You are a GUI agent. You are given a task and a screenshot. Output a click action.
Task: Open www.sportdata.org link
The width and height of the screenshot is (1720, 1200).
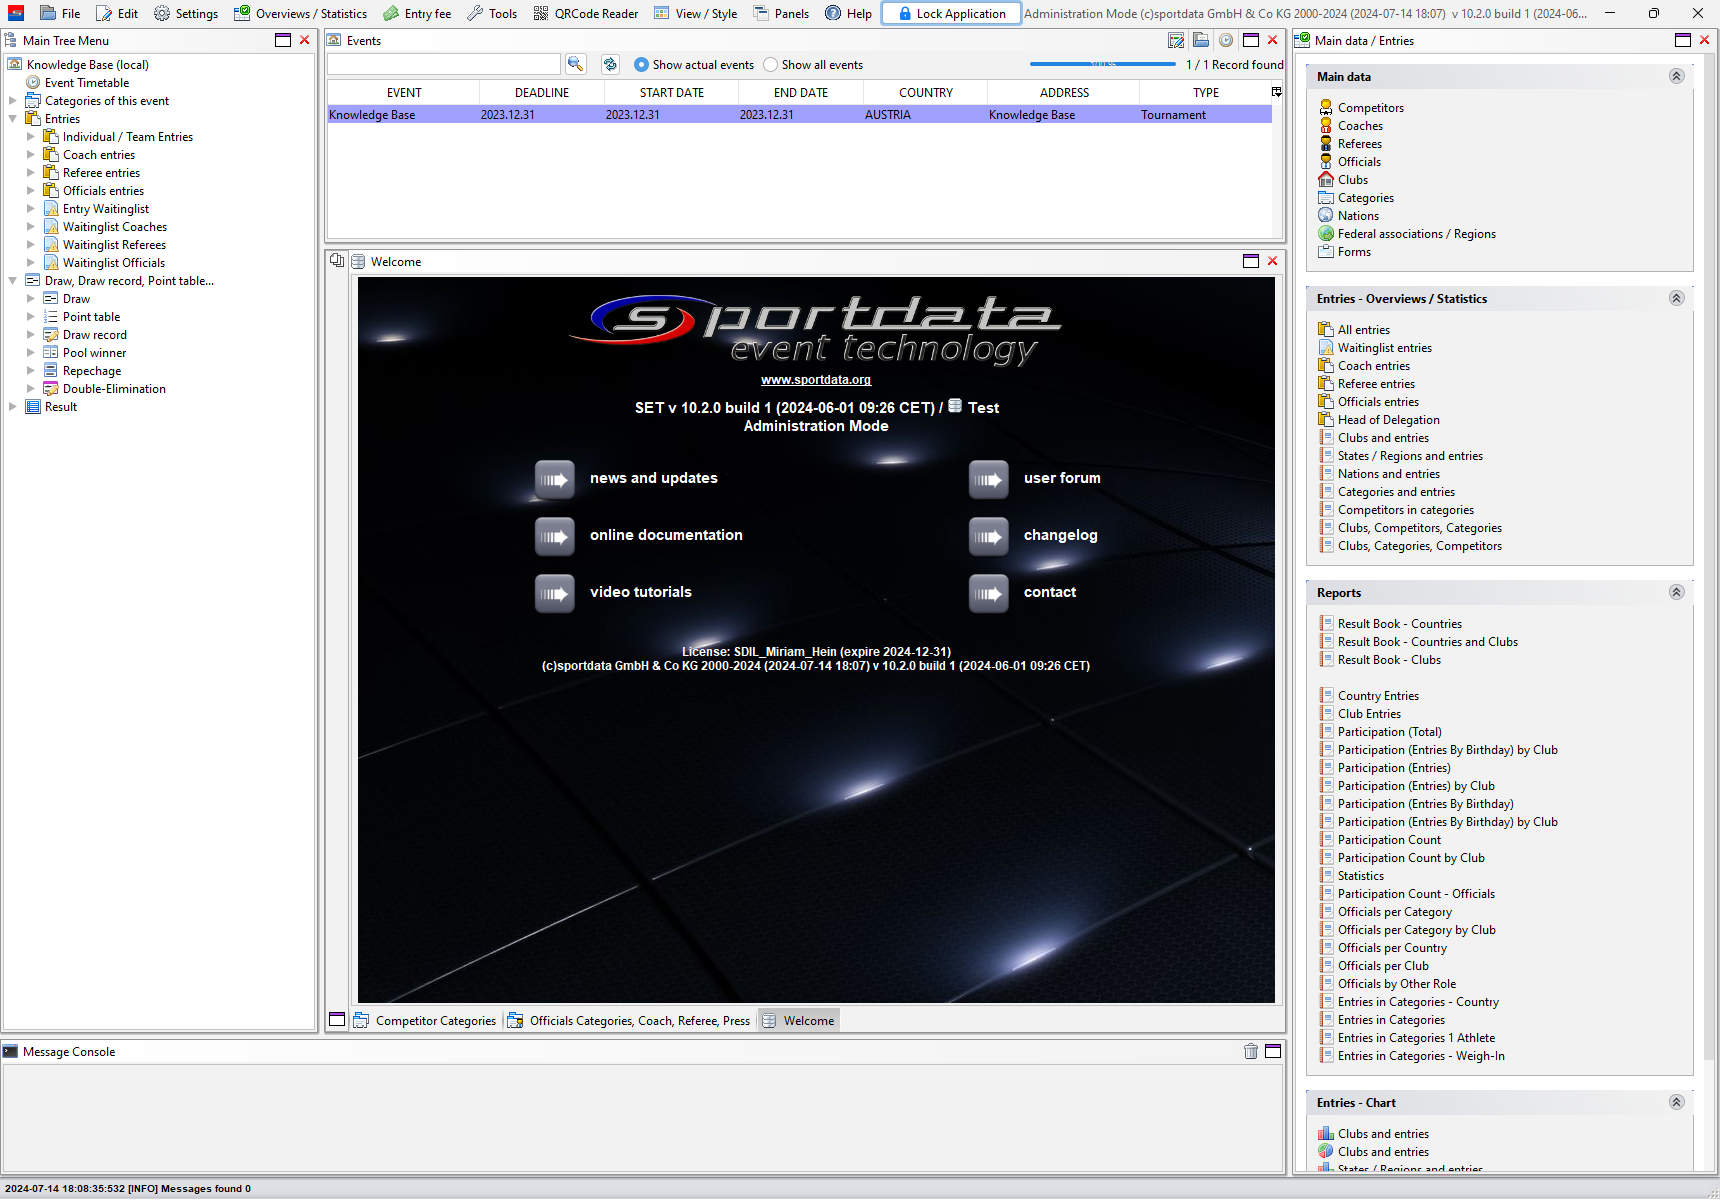pos(816,380)
